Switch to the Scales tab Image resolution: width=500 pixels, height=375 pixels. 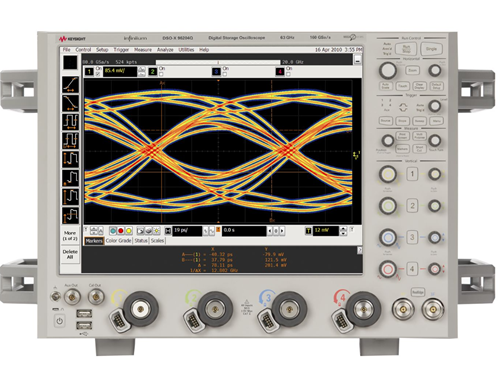tap(157, 240)
